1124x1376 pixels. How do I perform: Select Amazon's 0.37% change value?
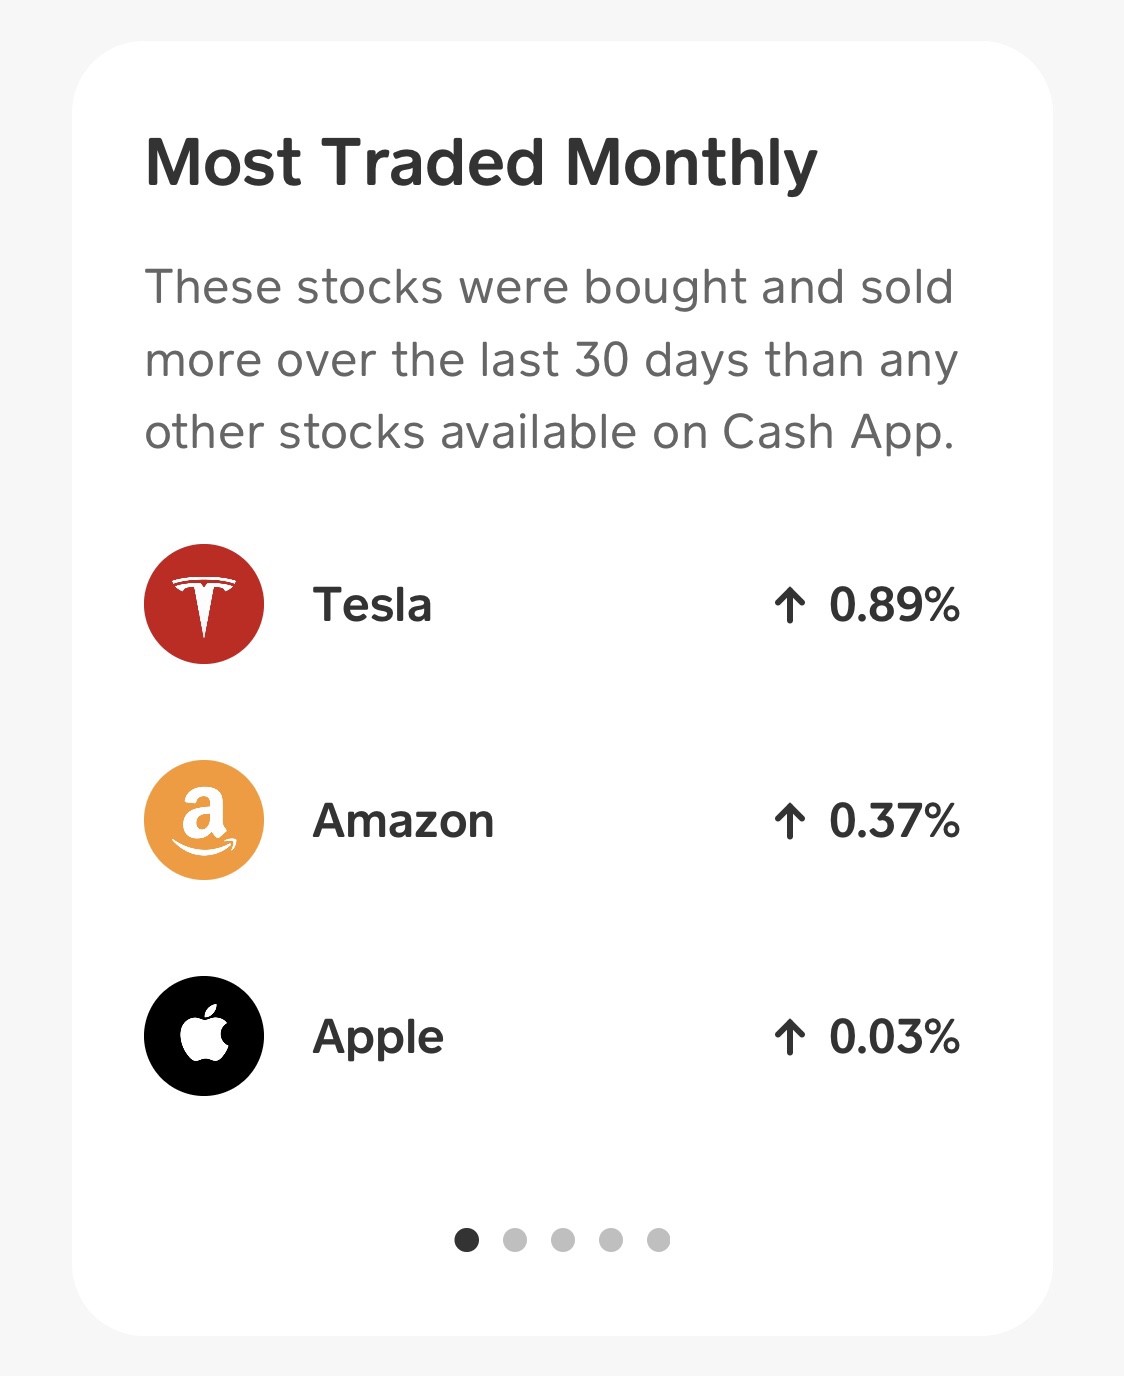click(894, 821)
